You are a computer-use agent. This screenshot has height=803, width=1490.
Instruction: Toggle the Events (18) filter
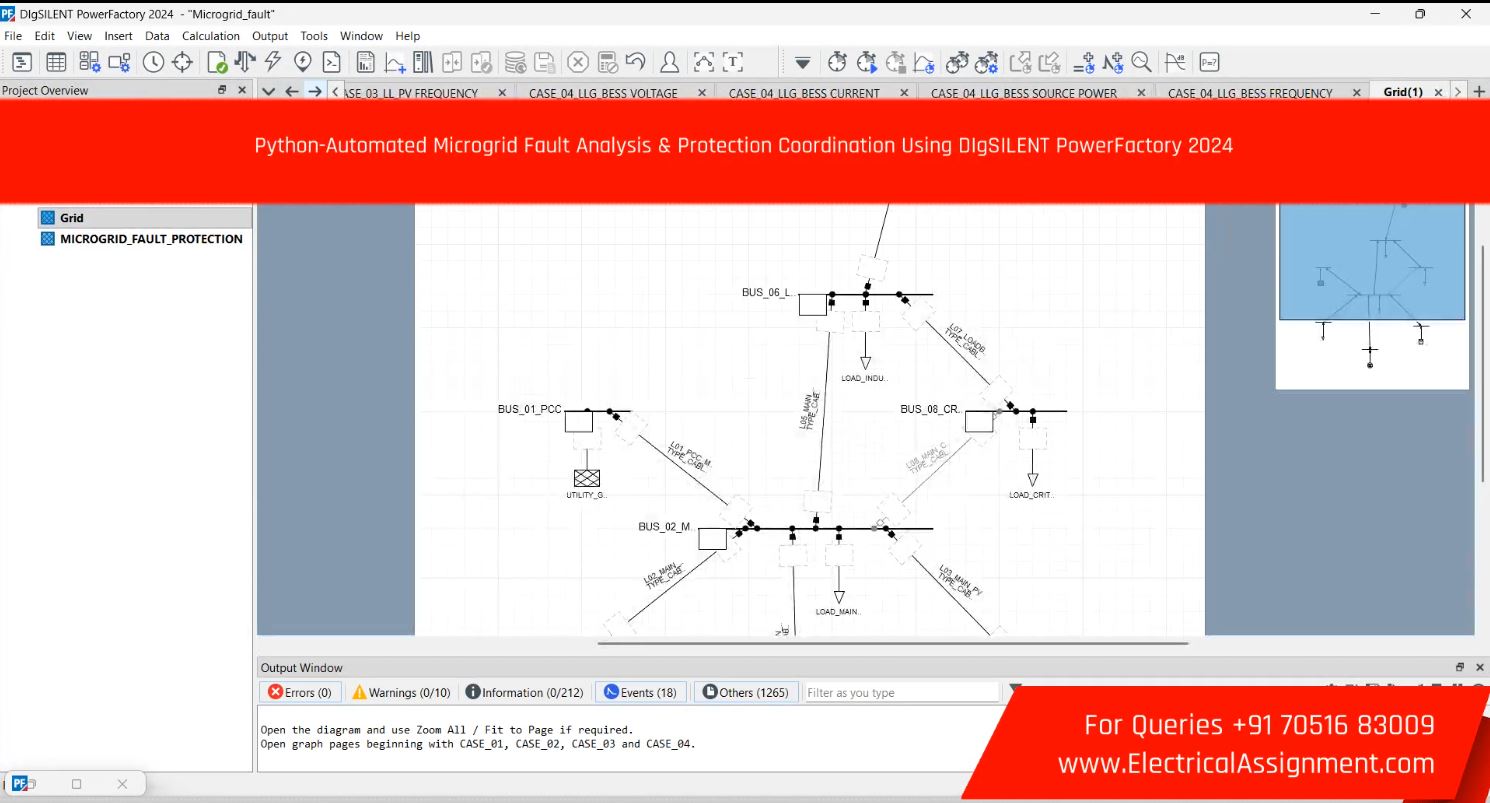click(641, 692)
